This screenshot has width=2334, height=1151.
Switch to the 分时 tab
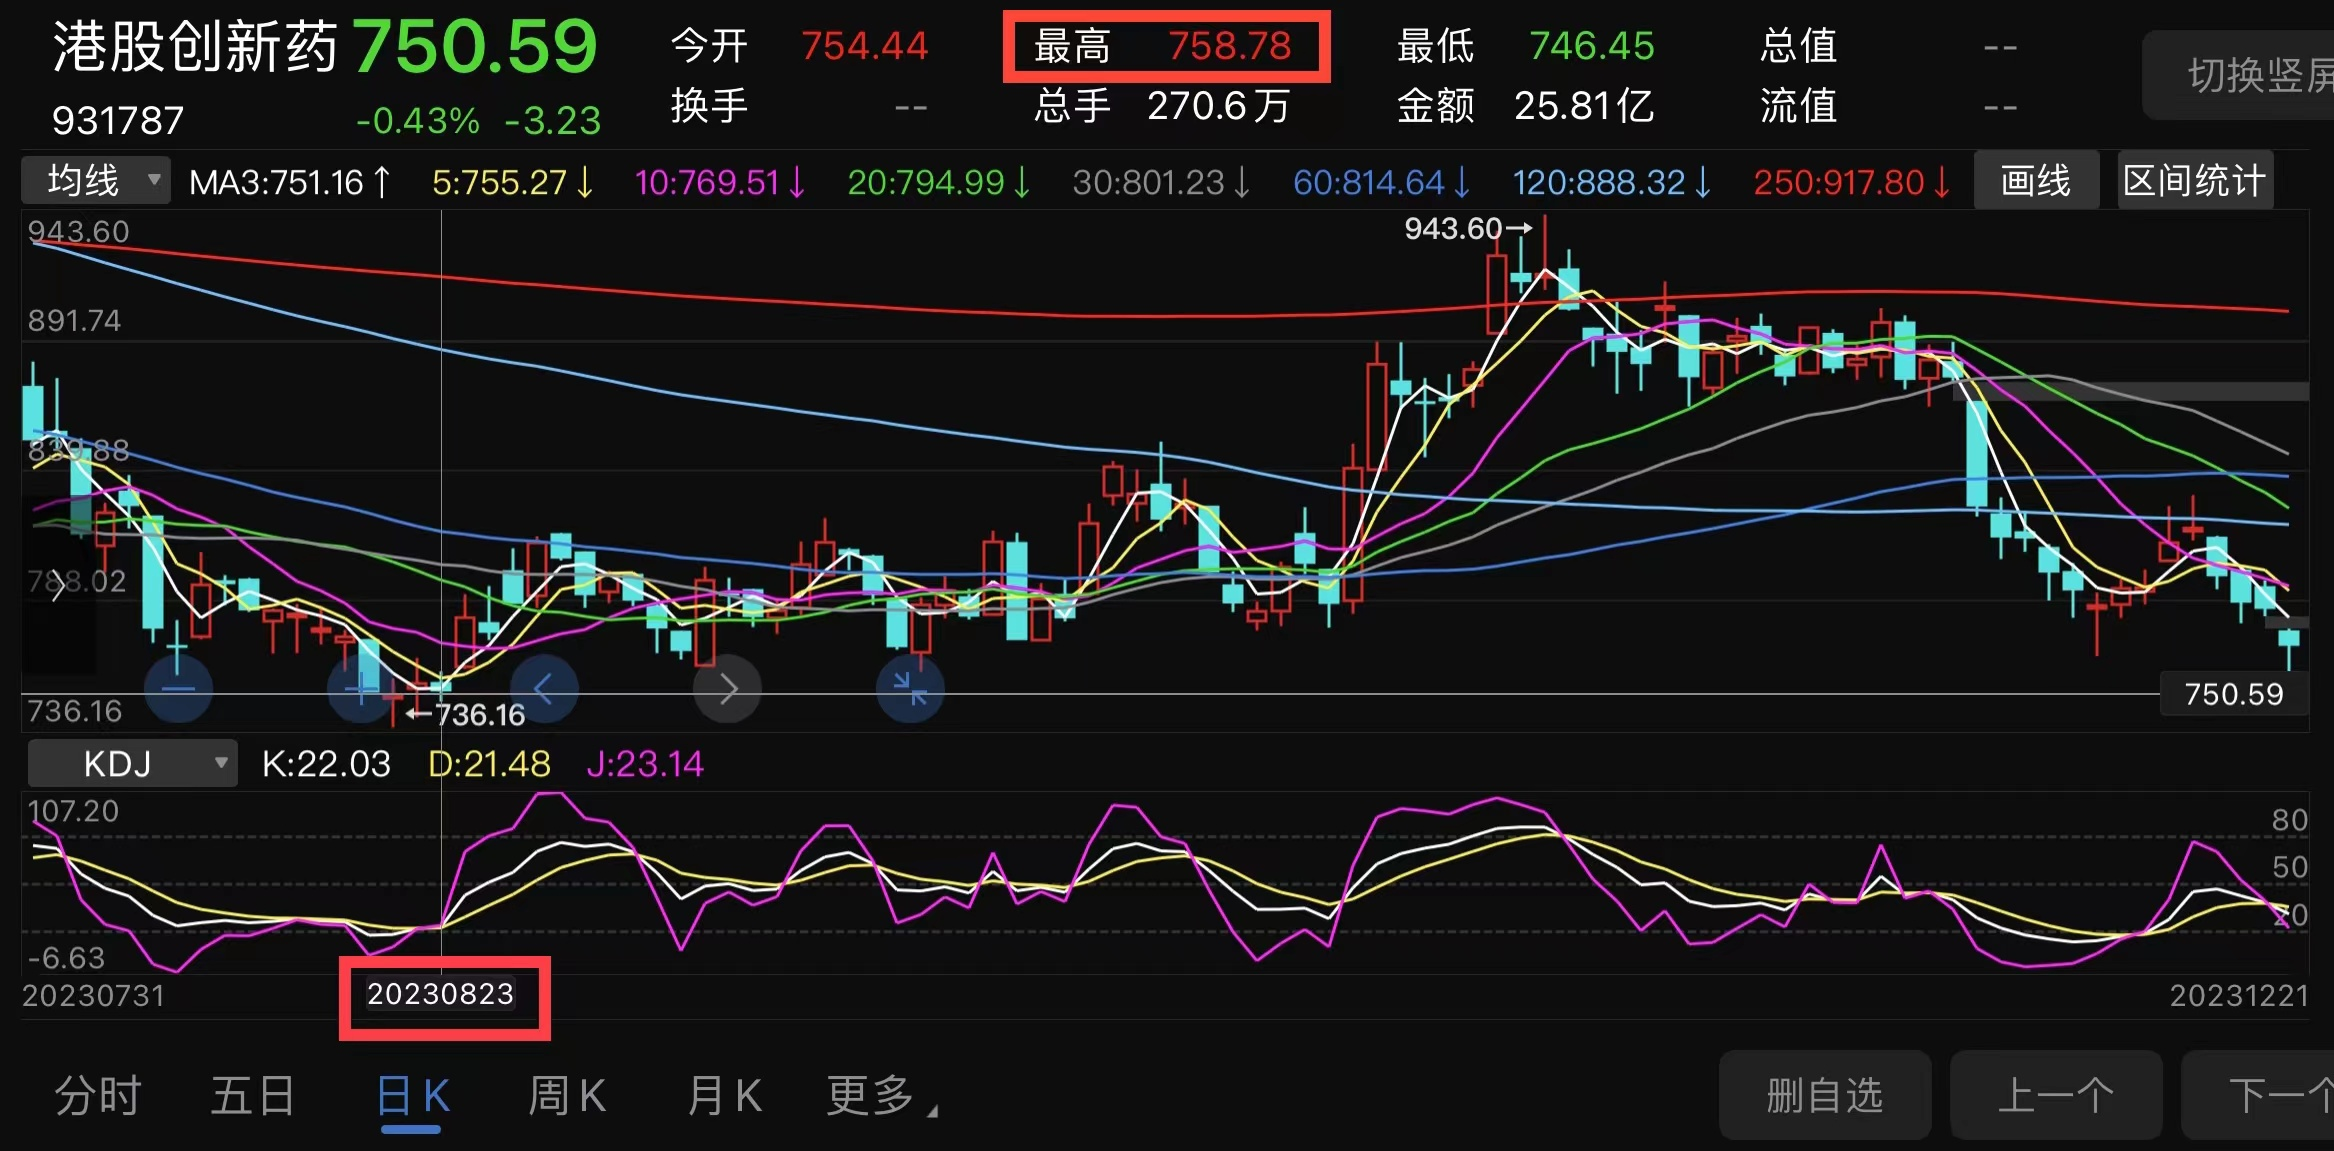[x=97, y=1095]
